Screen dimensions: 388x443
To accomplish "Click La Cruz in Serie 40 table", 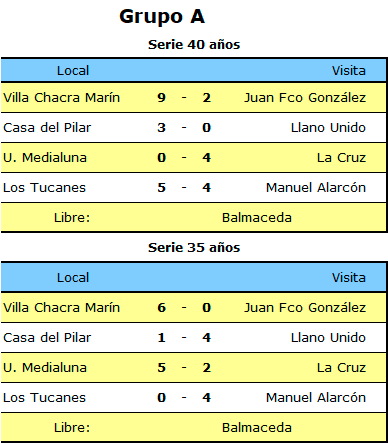I will [x=341, y=158].
